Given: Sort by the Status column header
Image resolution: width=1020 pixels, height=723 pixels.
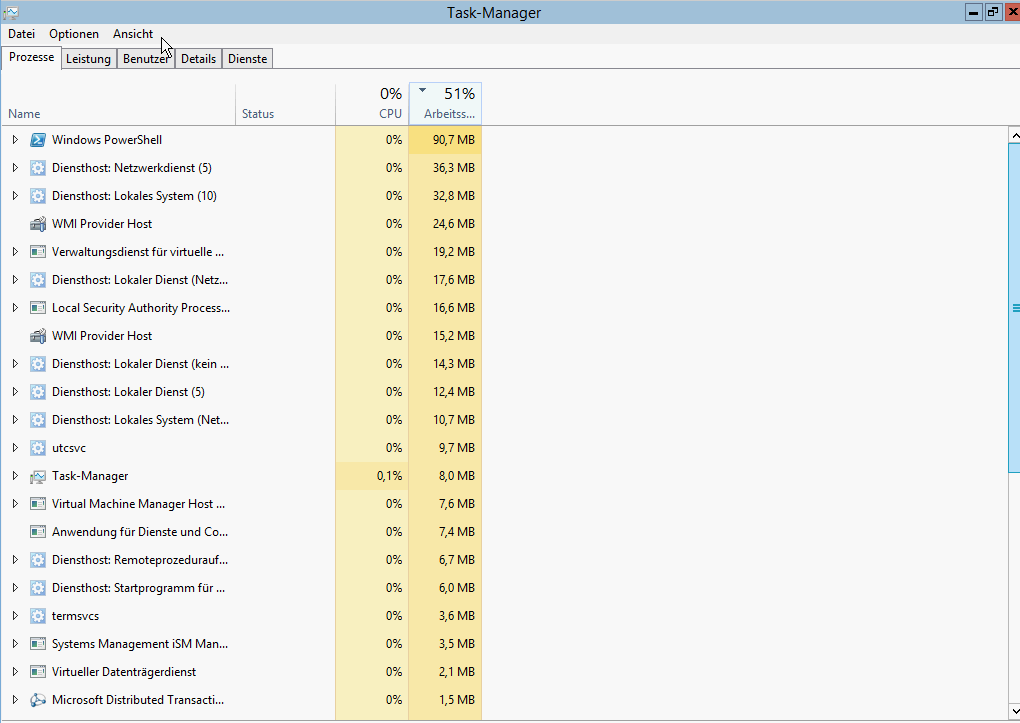Looking at the screenshot, I should point(285,104).
